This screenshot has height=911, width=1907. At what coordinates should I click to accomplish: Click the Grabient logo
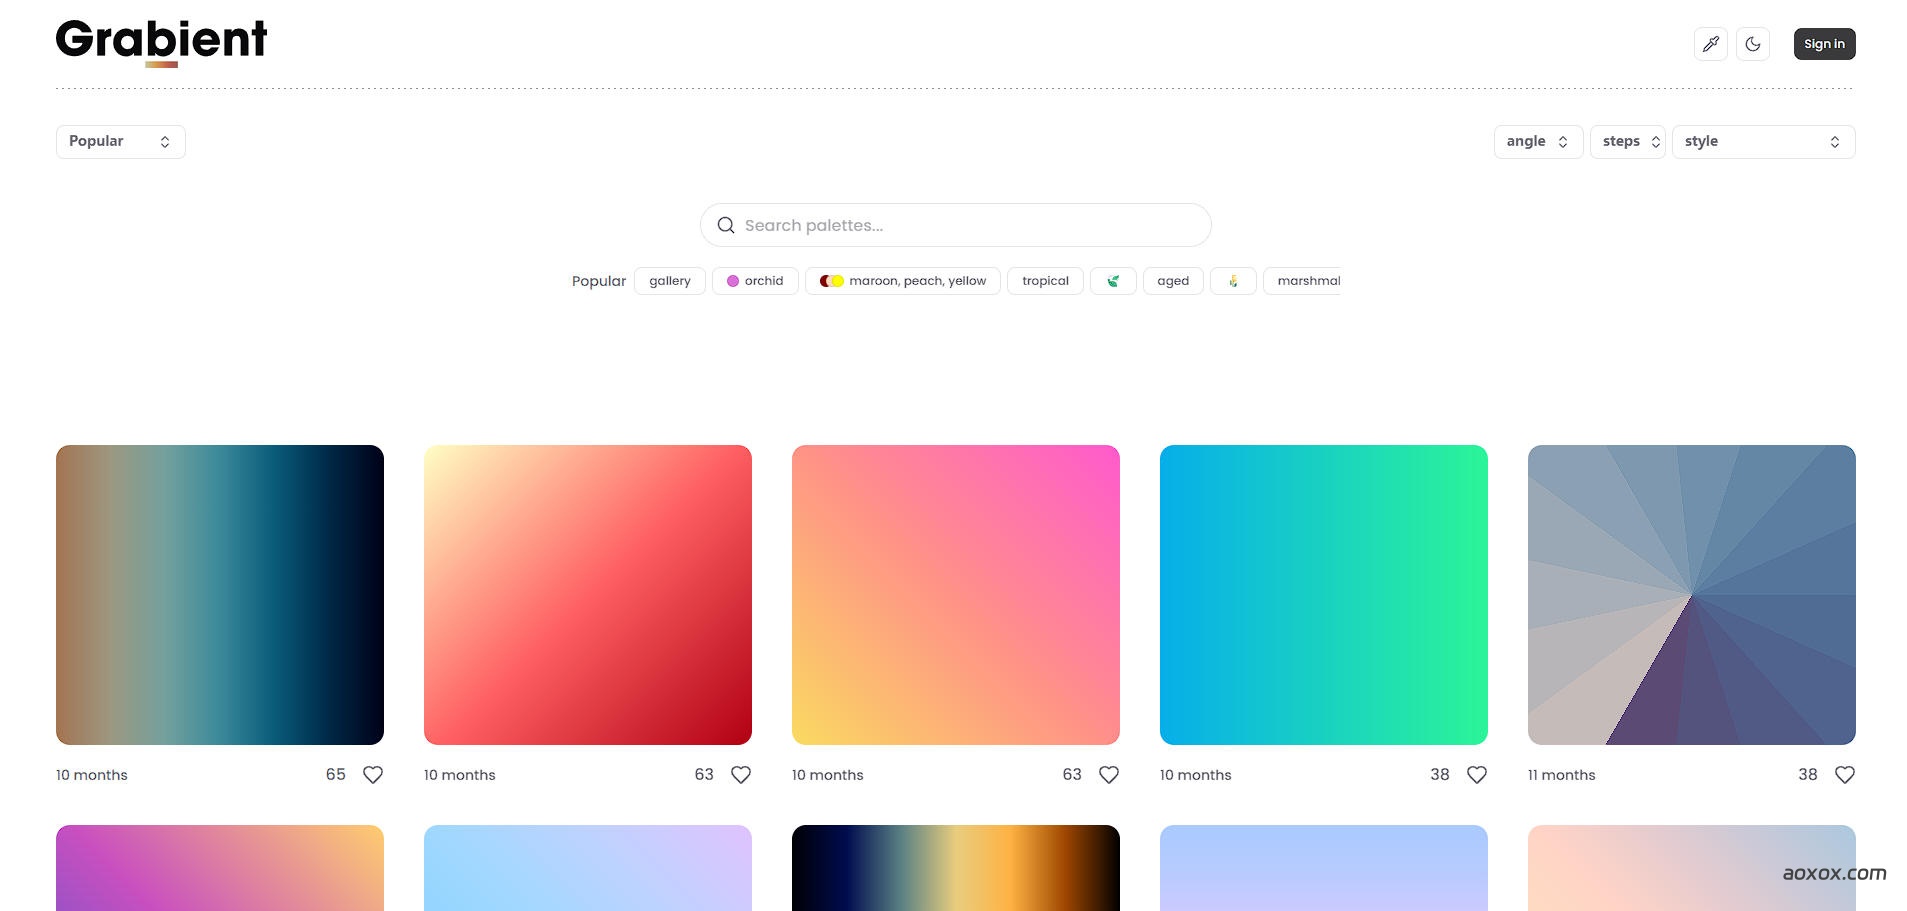coord(161,42)
